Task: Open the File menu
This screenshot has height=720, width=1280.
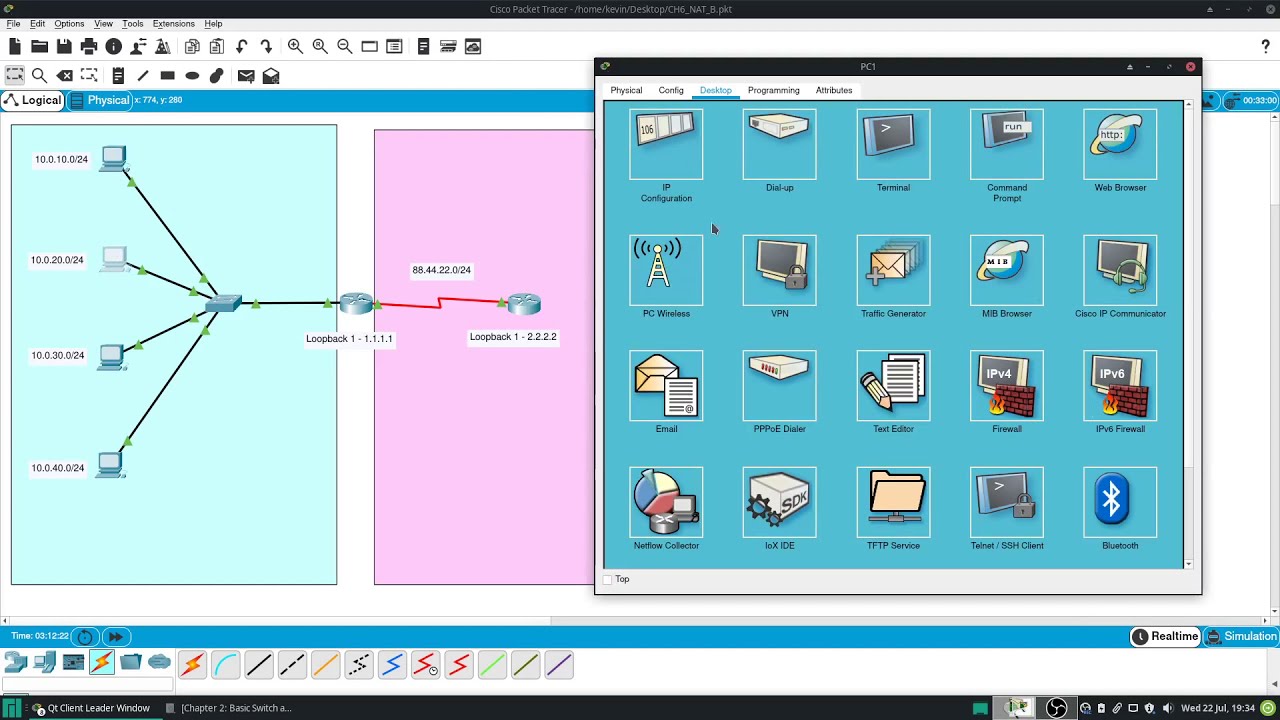Action: pyautogui.click(x=14, y=23)
